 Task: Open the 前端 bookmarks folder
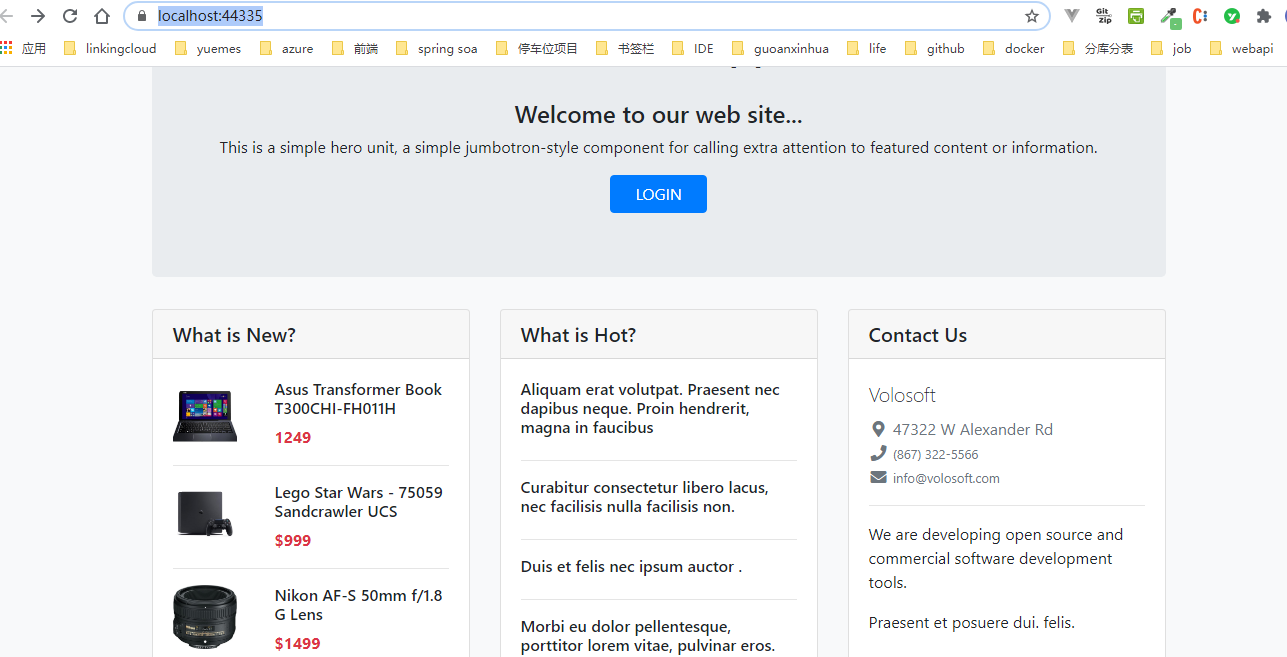click(354, 48)
